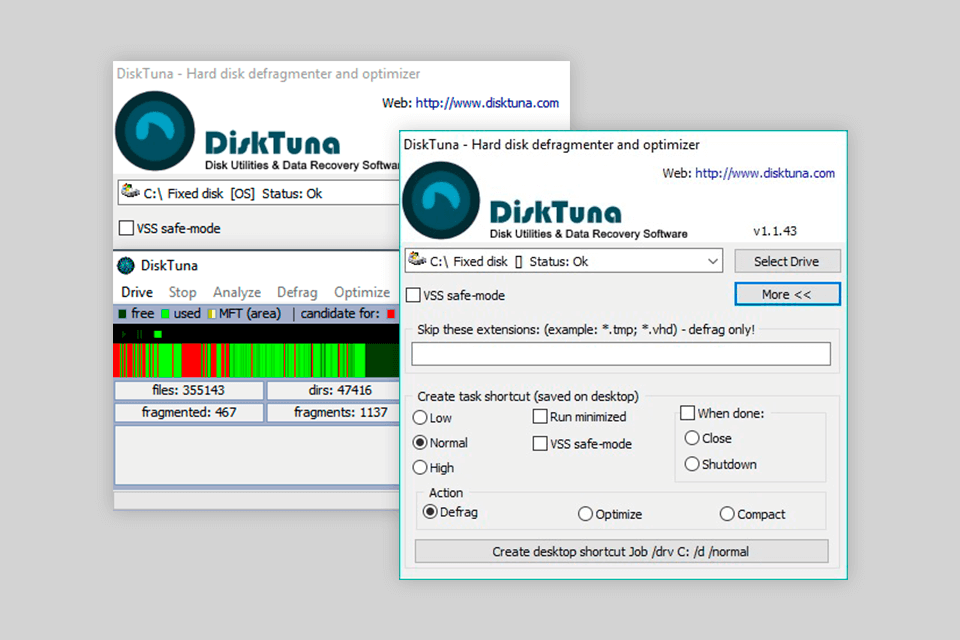Open disktuna.com link in back window
This screenshot has height=640, width=960.
click(487, 103)
